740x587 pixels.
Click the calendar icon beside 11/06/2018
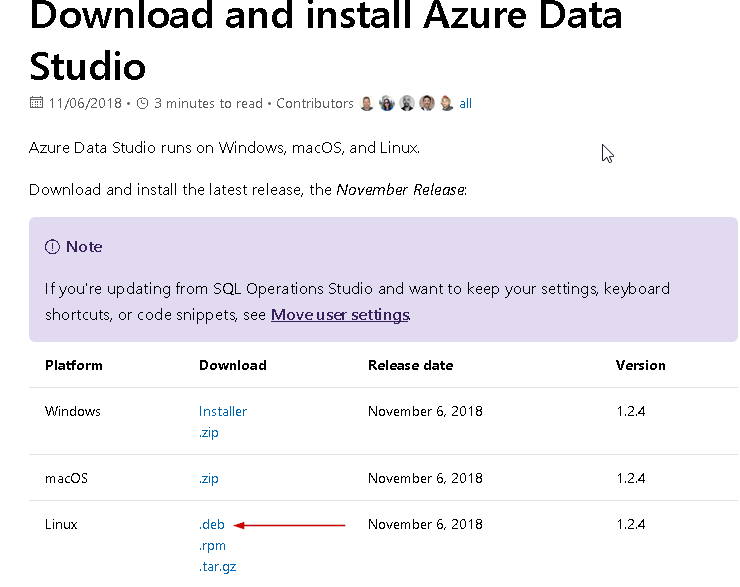point(37,103)
